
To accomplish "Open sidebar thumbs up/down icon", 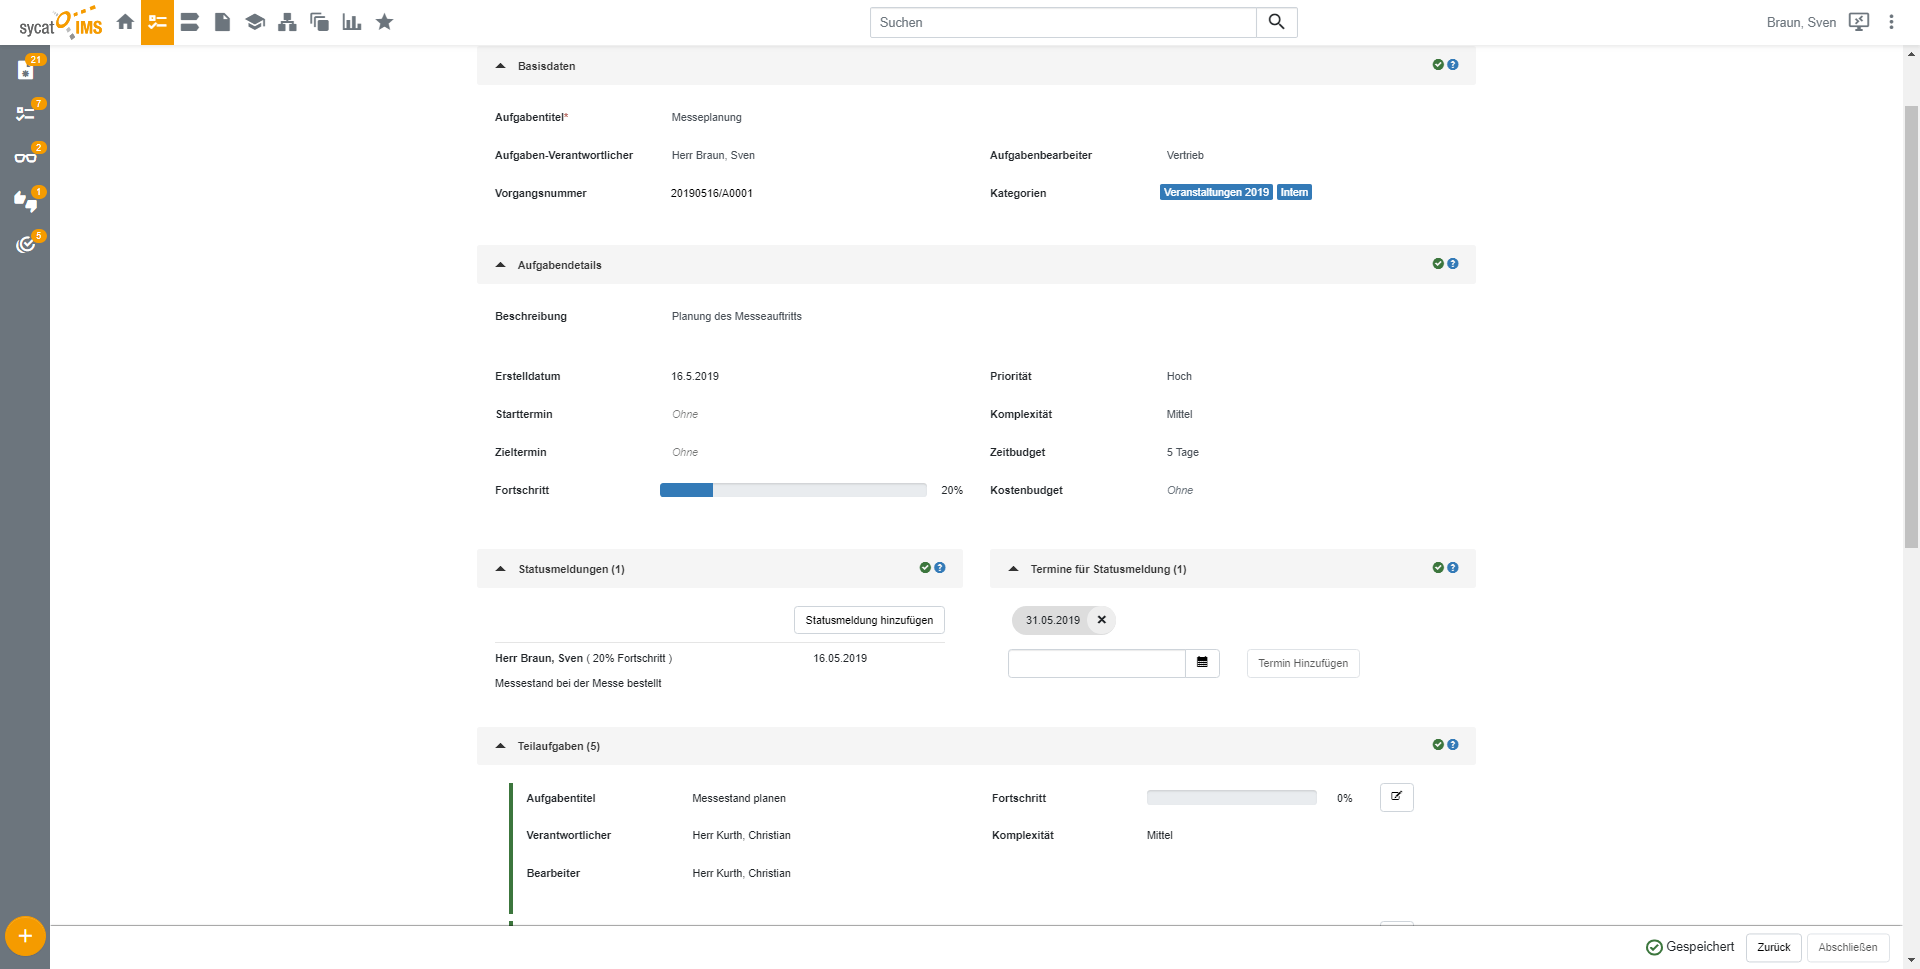I will coord(25,201).
